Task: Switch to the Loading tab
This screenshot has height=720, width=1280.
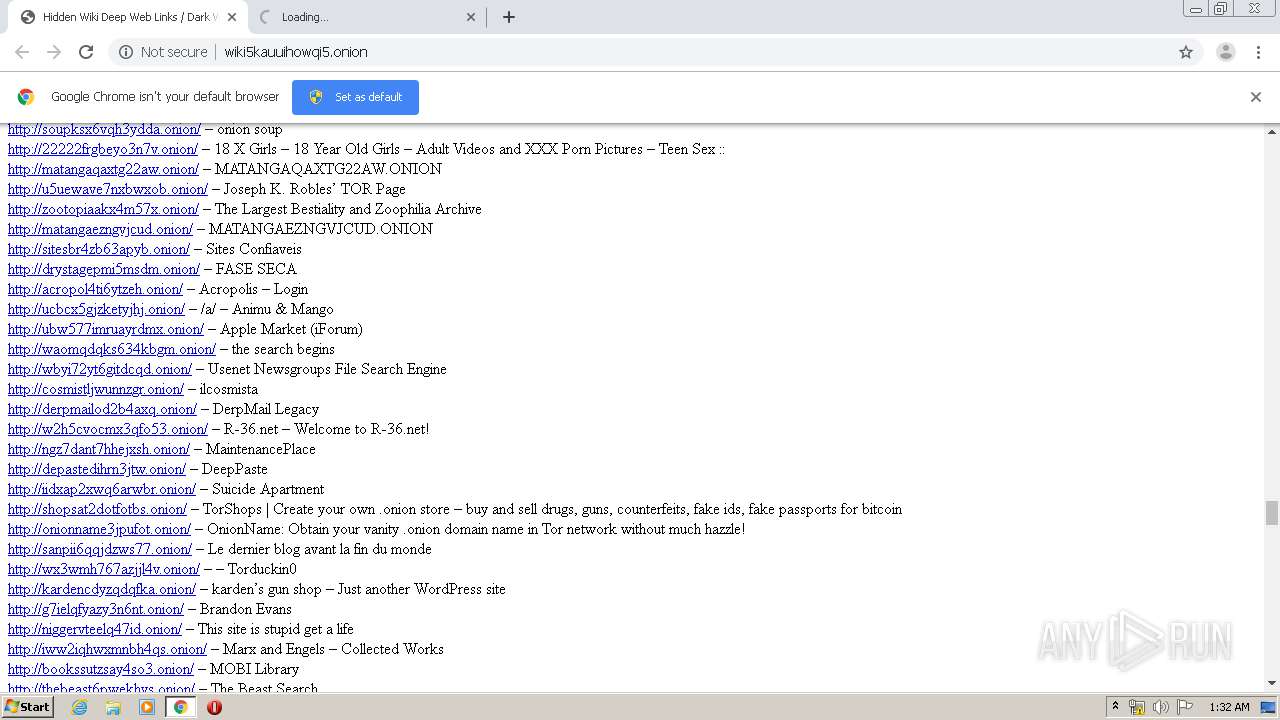Action: click(366, 17)
